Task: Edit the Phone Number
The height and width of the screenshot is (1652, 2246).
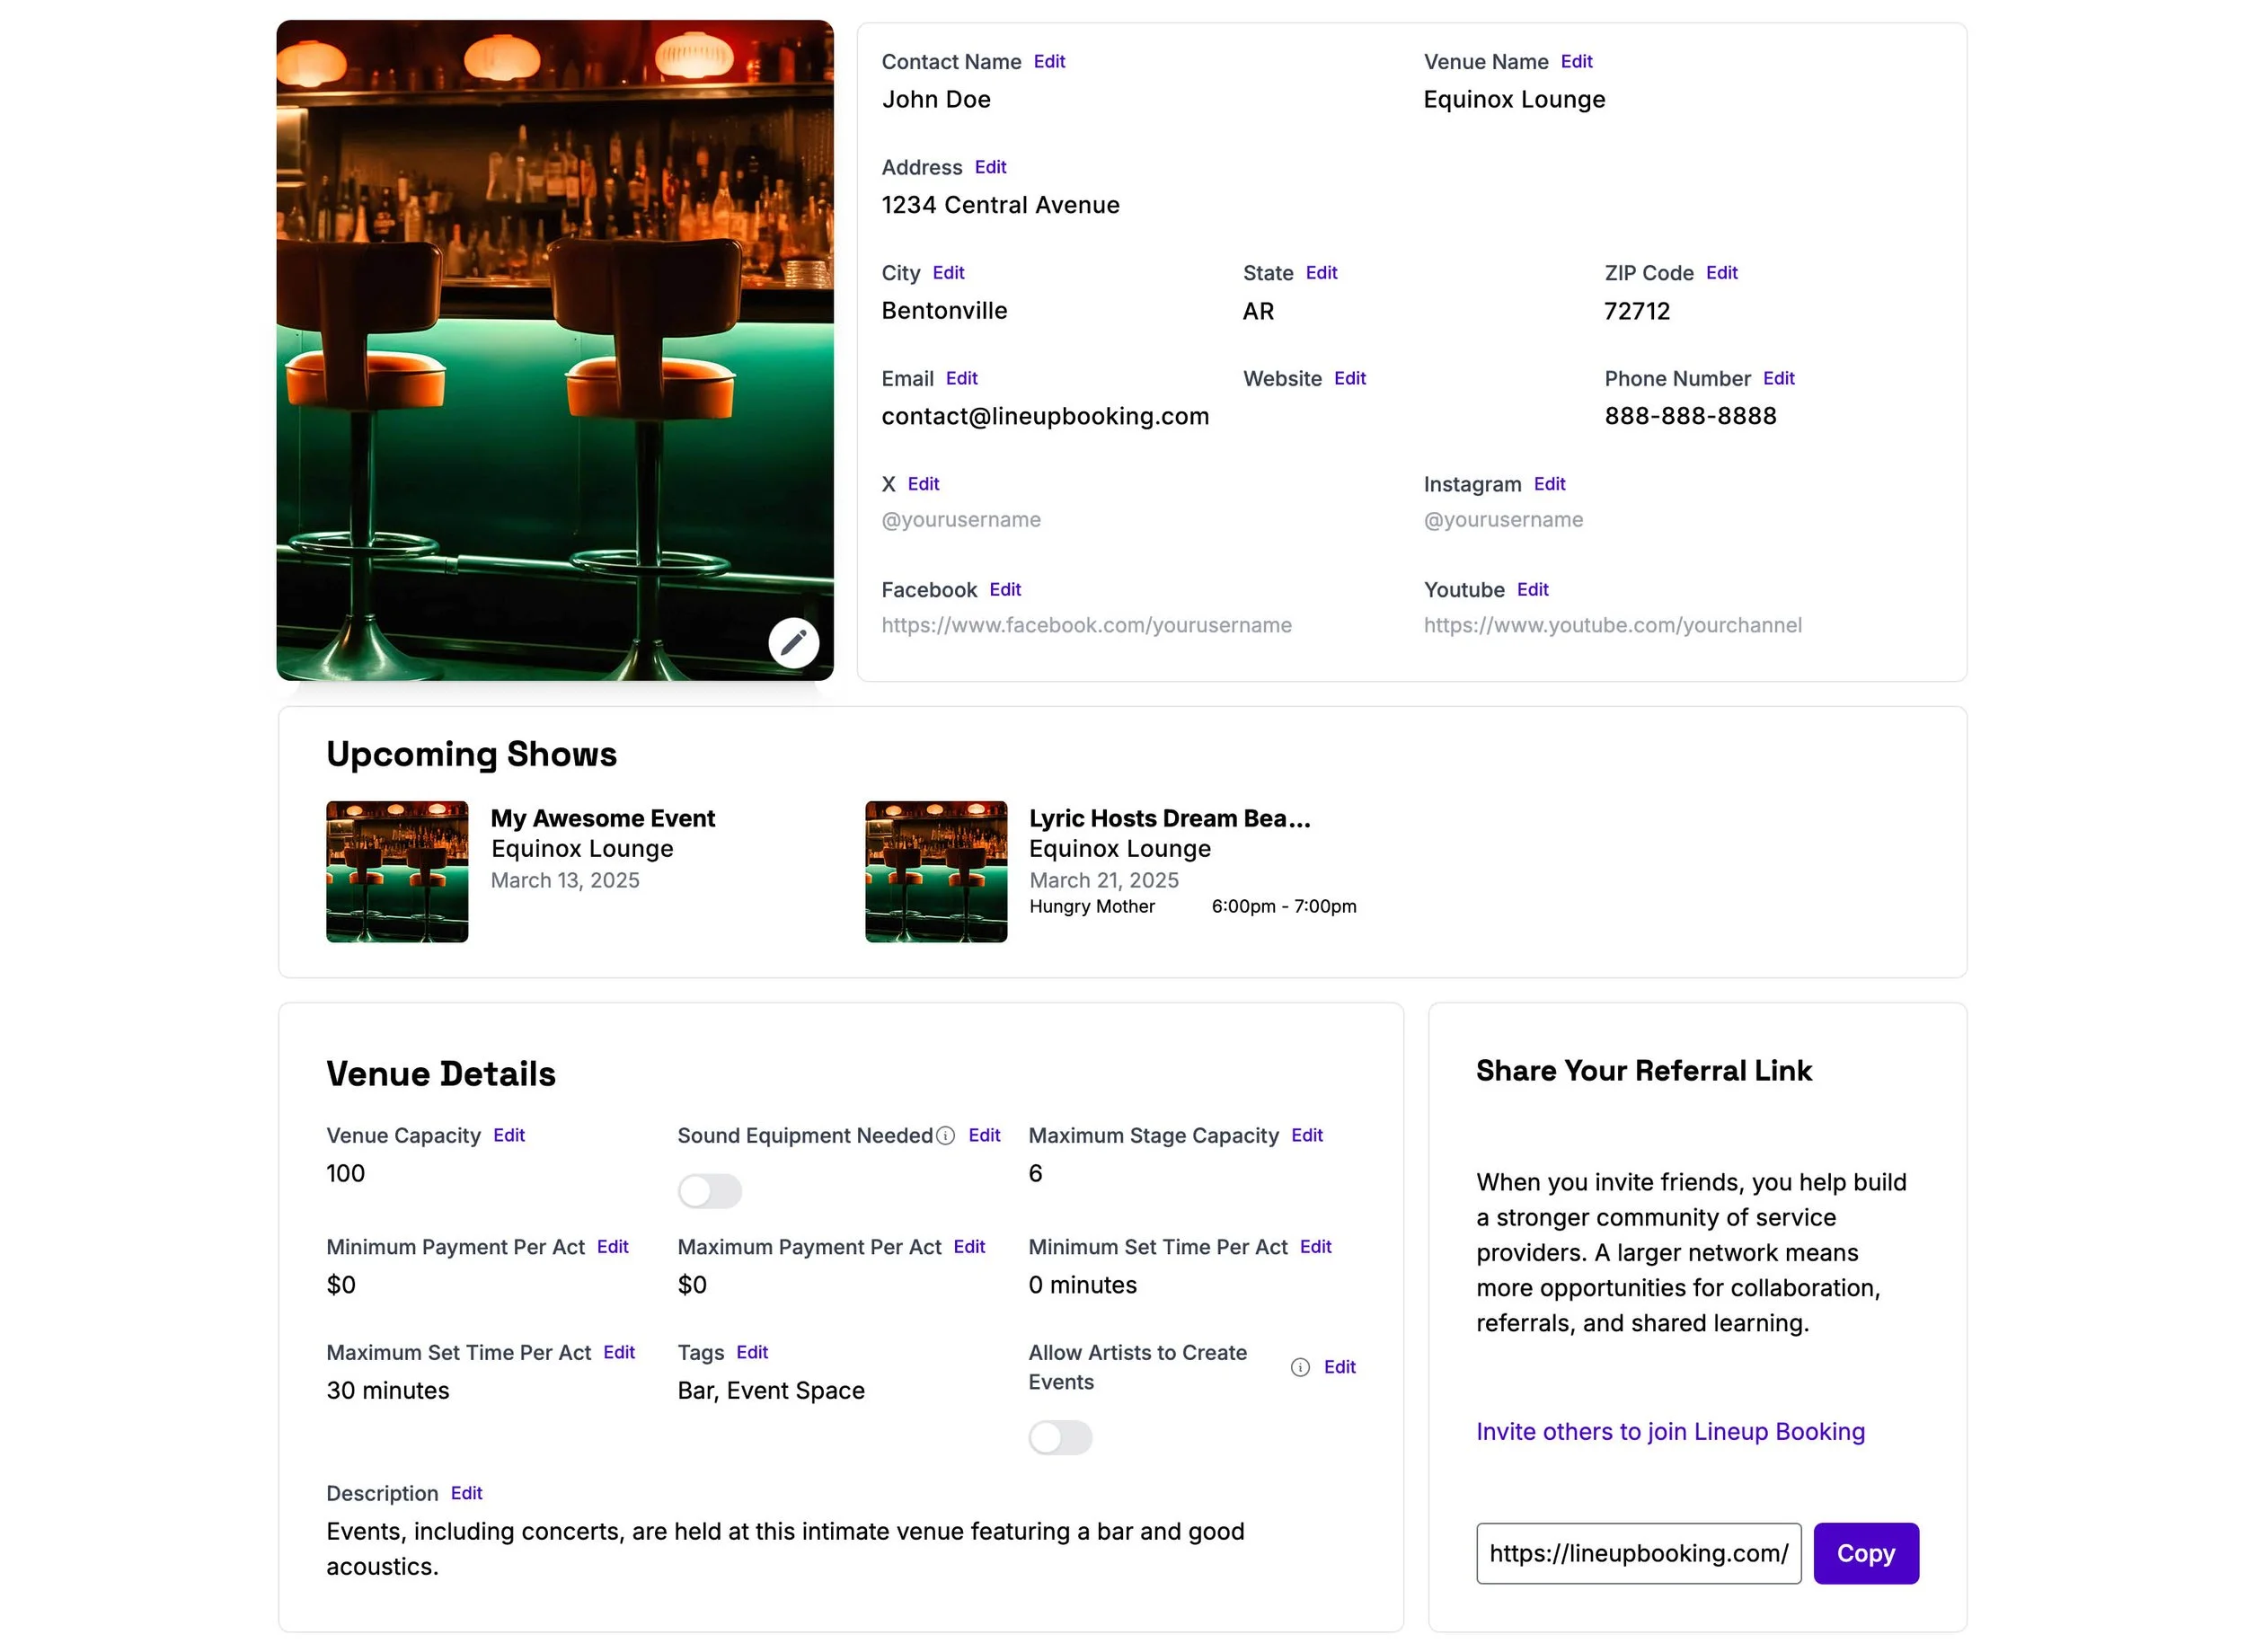Action: [x=1778, y=378]
